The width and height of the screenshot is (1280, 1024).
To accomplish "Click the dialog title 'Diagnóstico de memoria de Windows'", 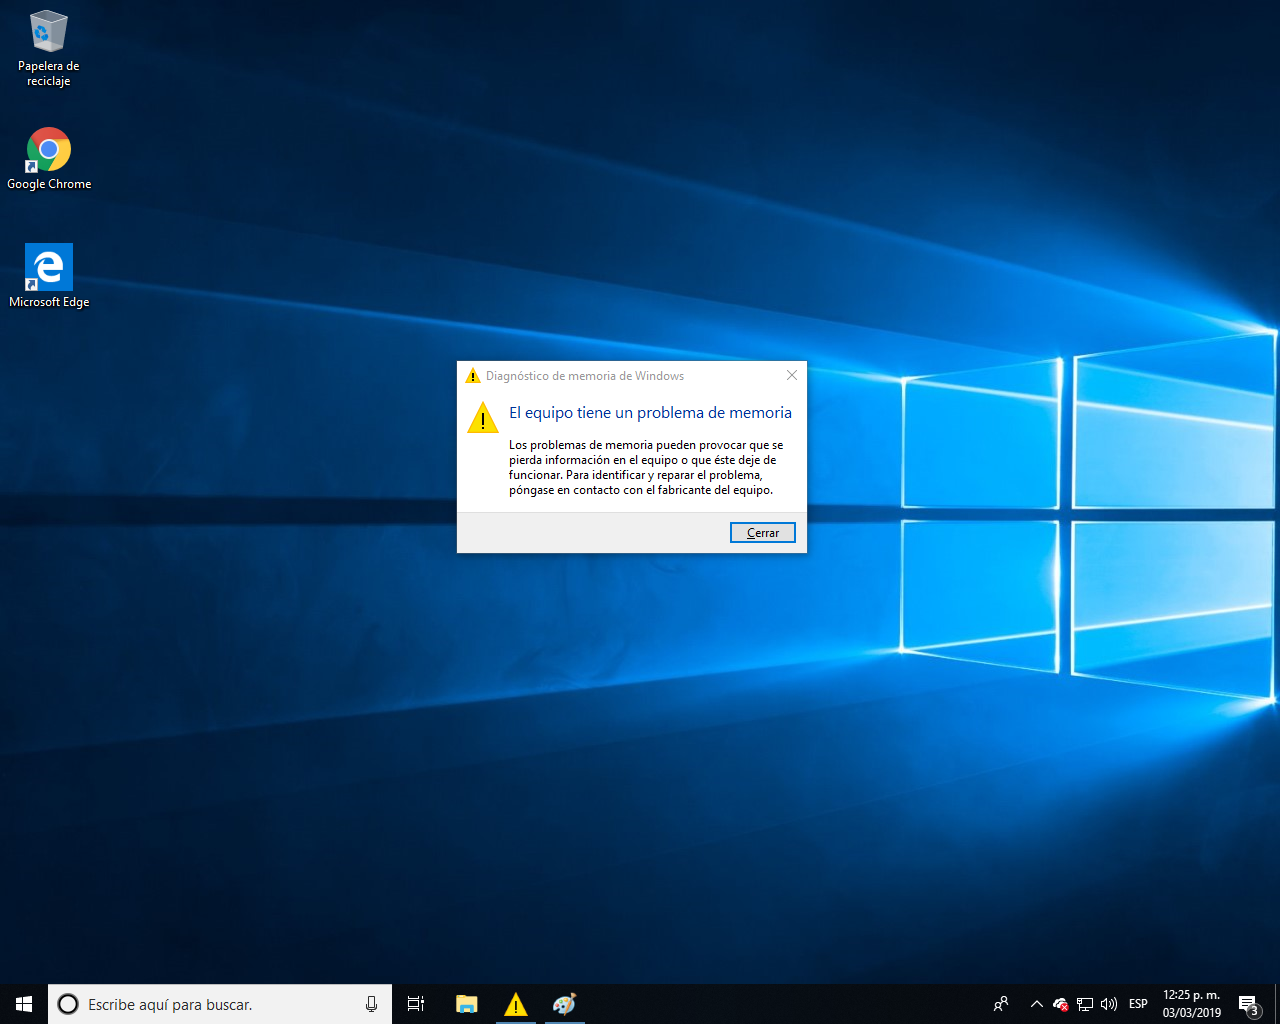I will click(585, 376).
